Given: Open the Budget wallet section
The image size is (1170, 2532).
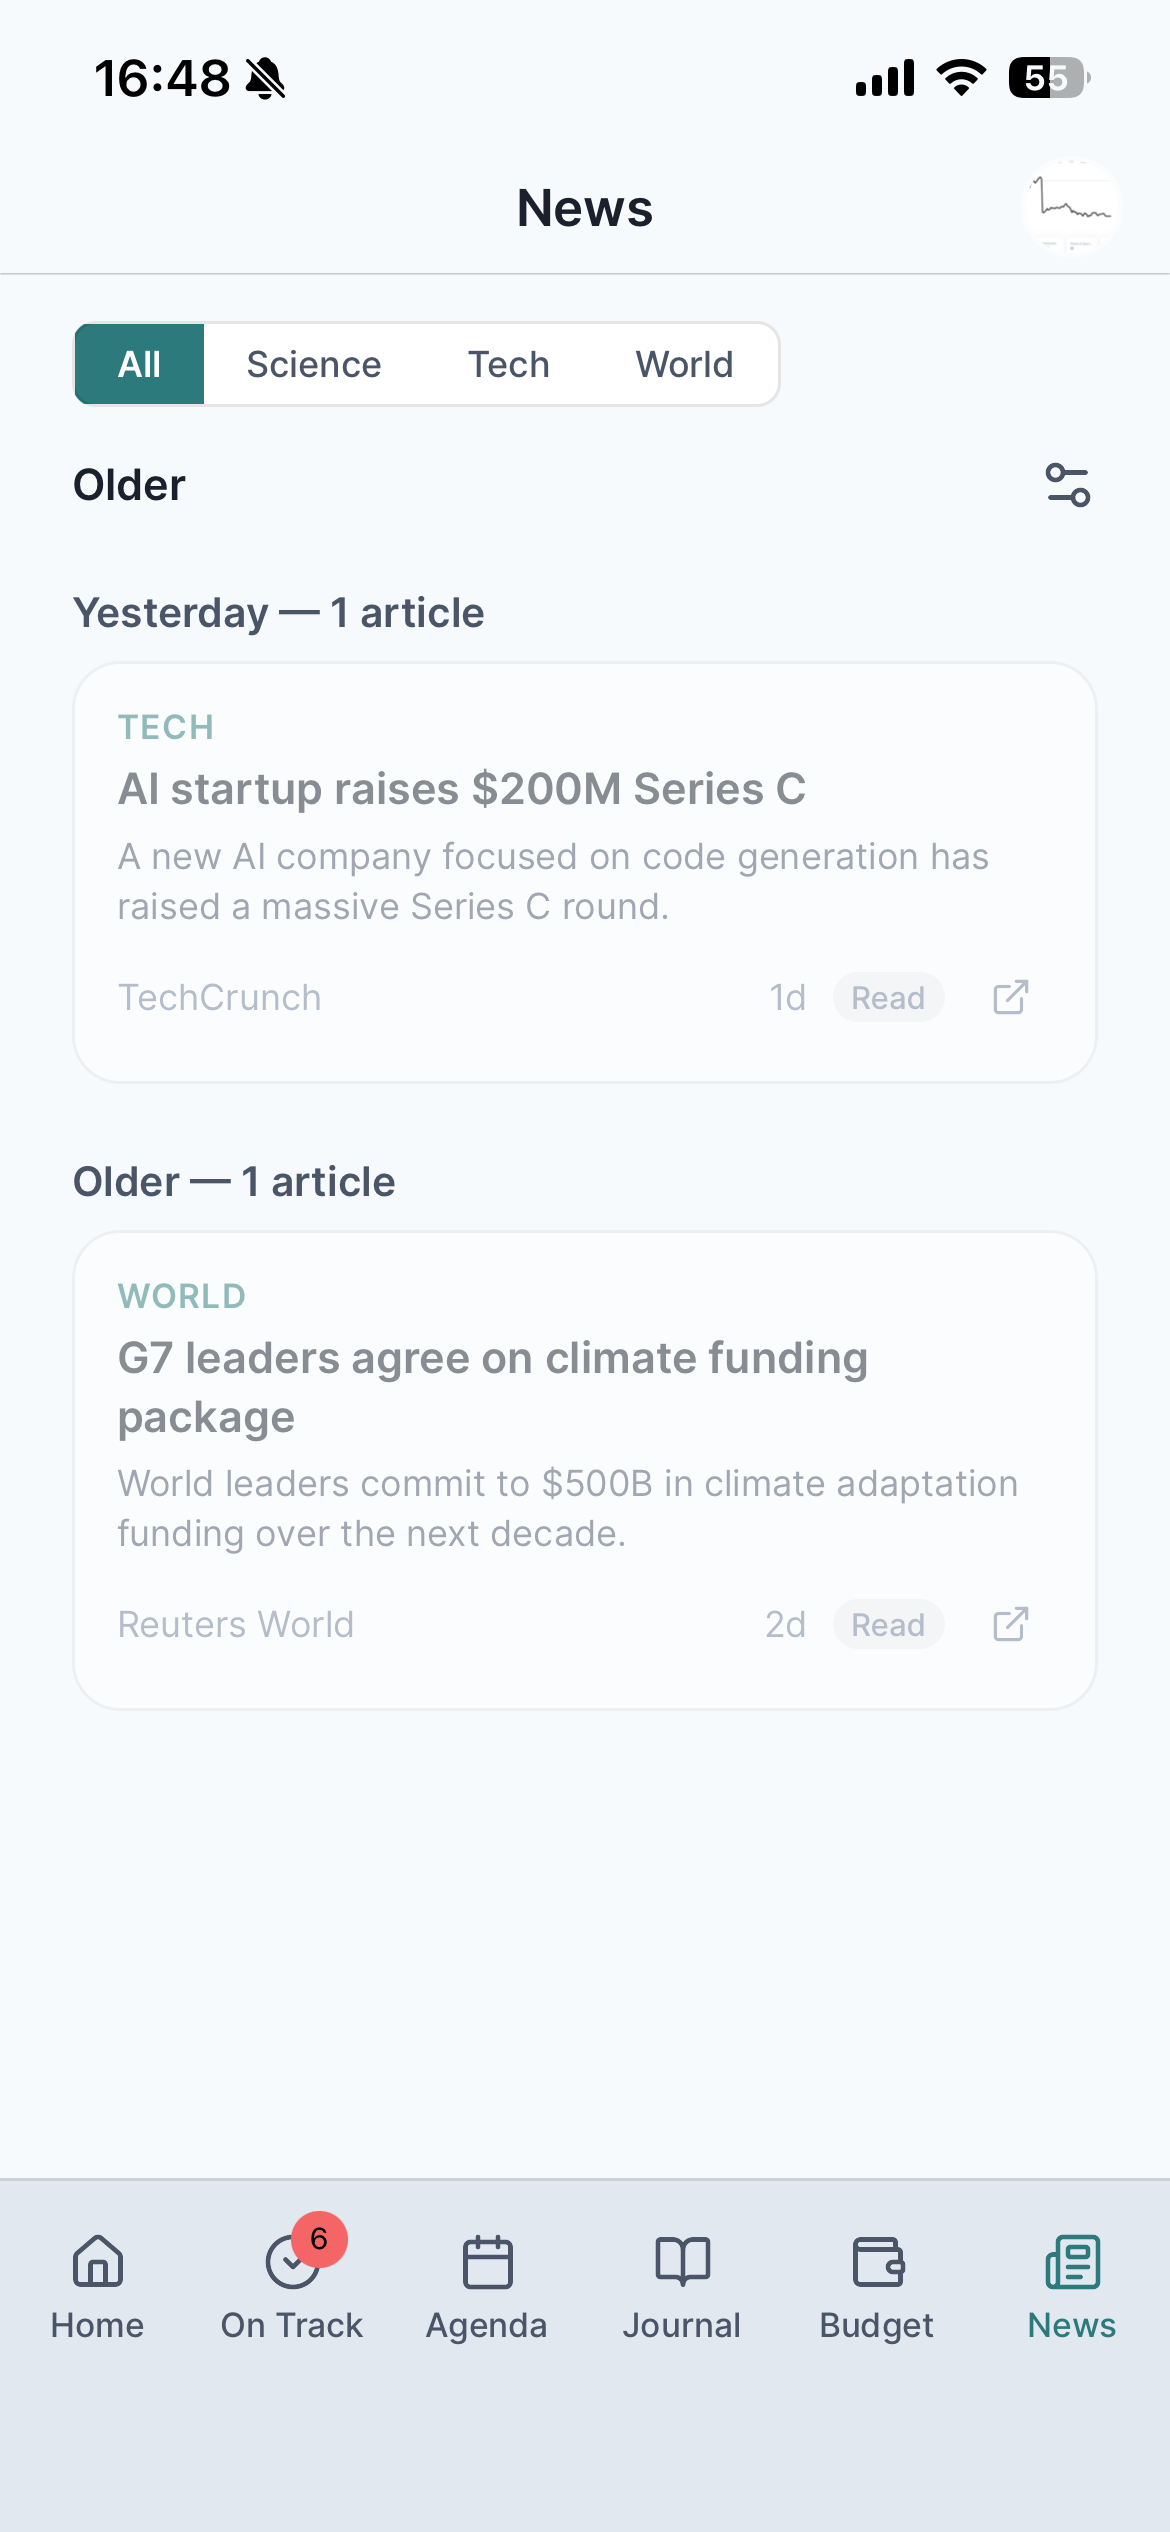Looking at the screenshot, I should pyautogui.click(x=876, y=2290).
